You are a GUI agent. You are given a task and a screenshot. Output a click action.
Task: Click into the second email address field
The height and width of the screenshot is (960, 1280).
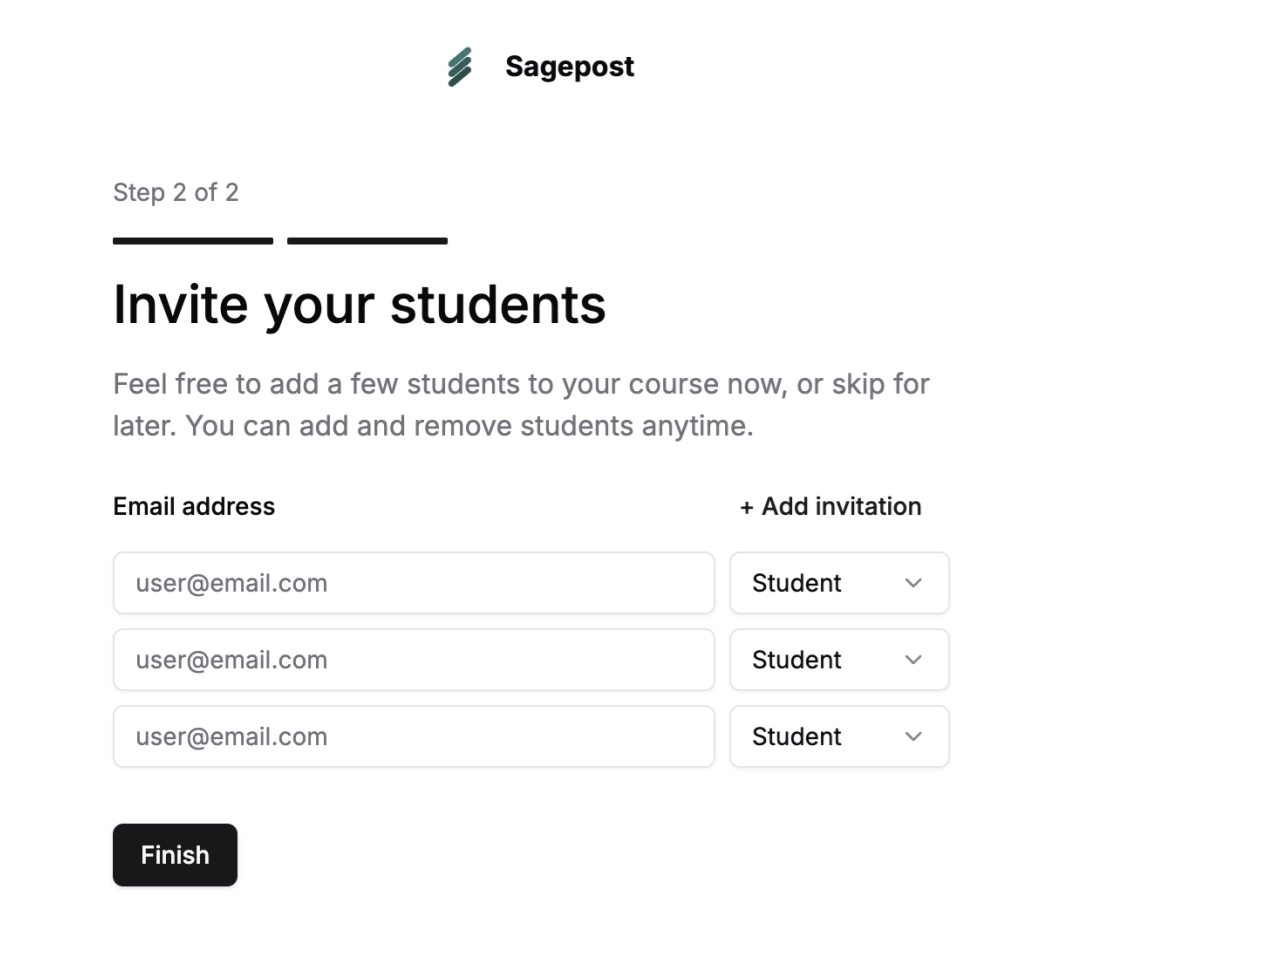coord(413,660)
